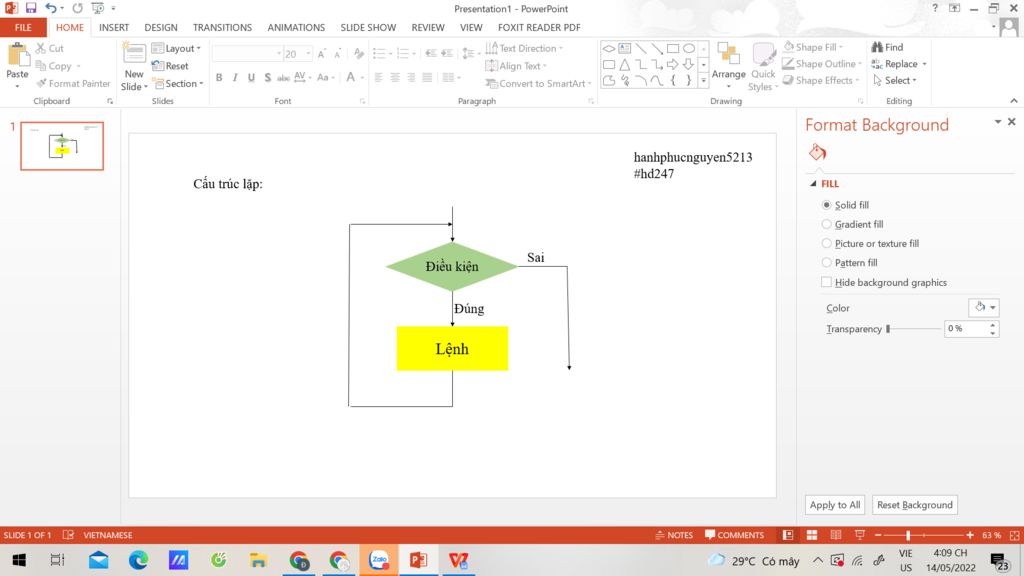Viewport: 1024px width, 576px height.
Task: Select the Gradient fill option
Action: point(826,225)
